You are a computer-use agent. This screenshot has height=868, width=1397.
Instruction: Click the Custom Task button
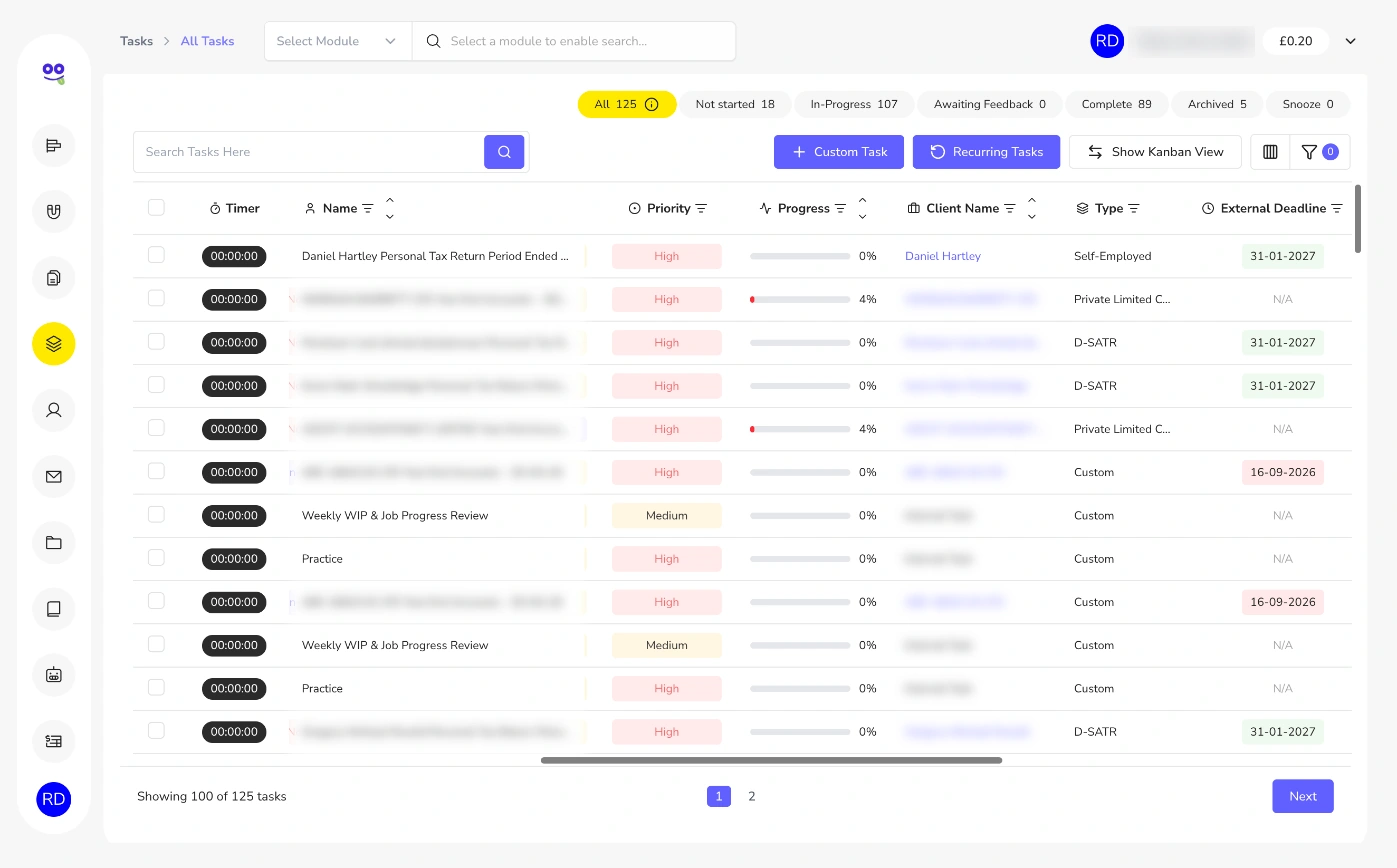pyautogui.click(x=839, y=152)
